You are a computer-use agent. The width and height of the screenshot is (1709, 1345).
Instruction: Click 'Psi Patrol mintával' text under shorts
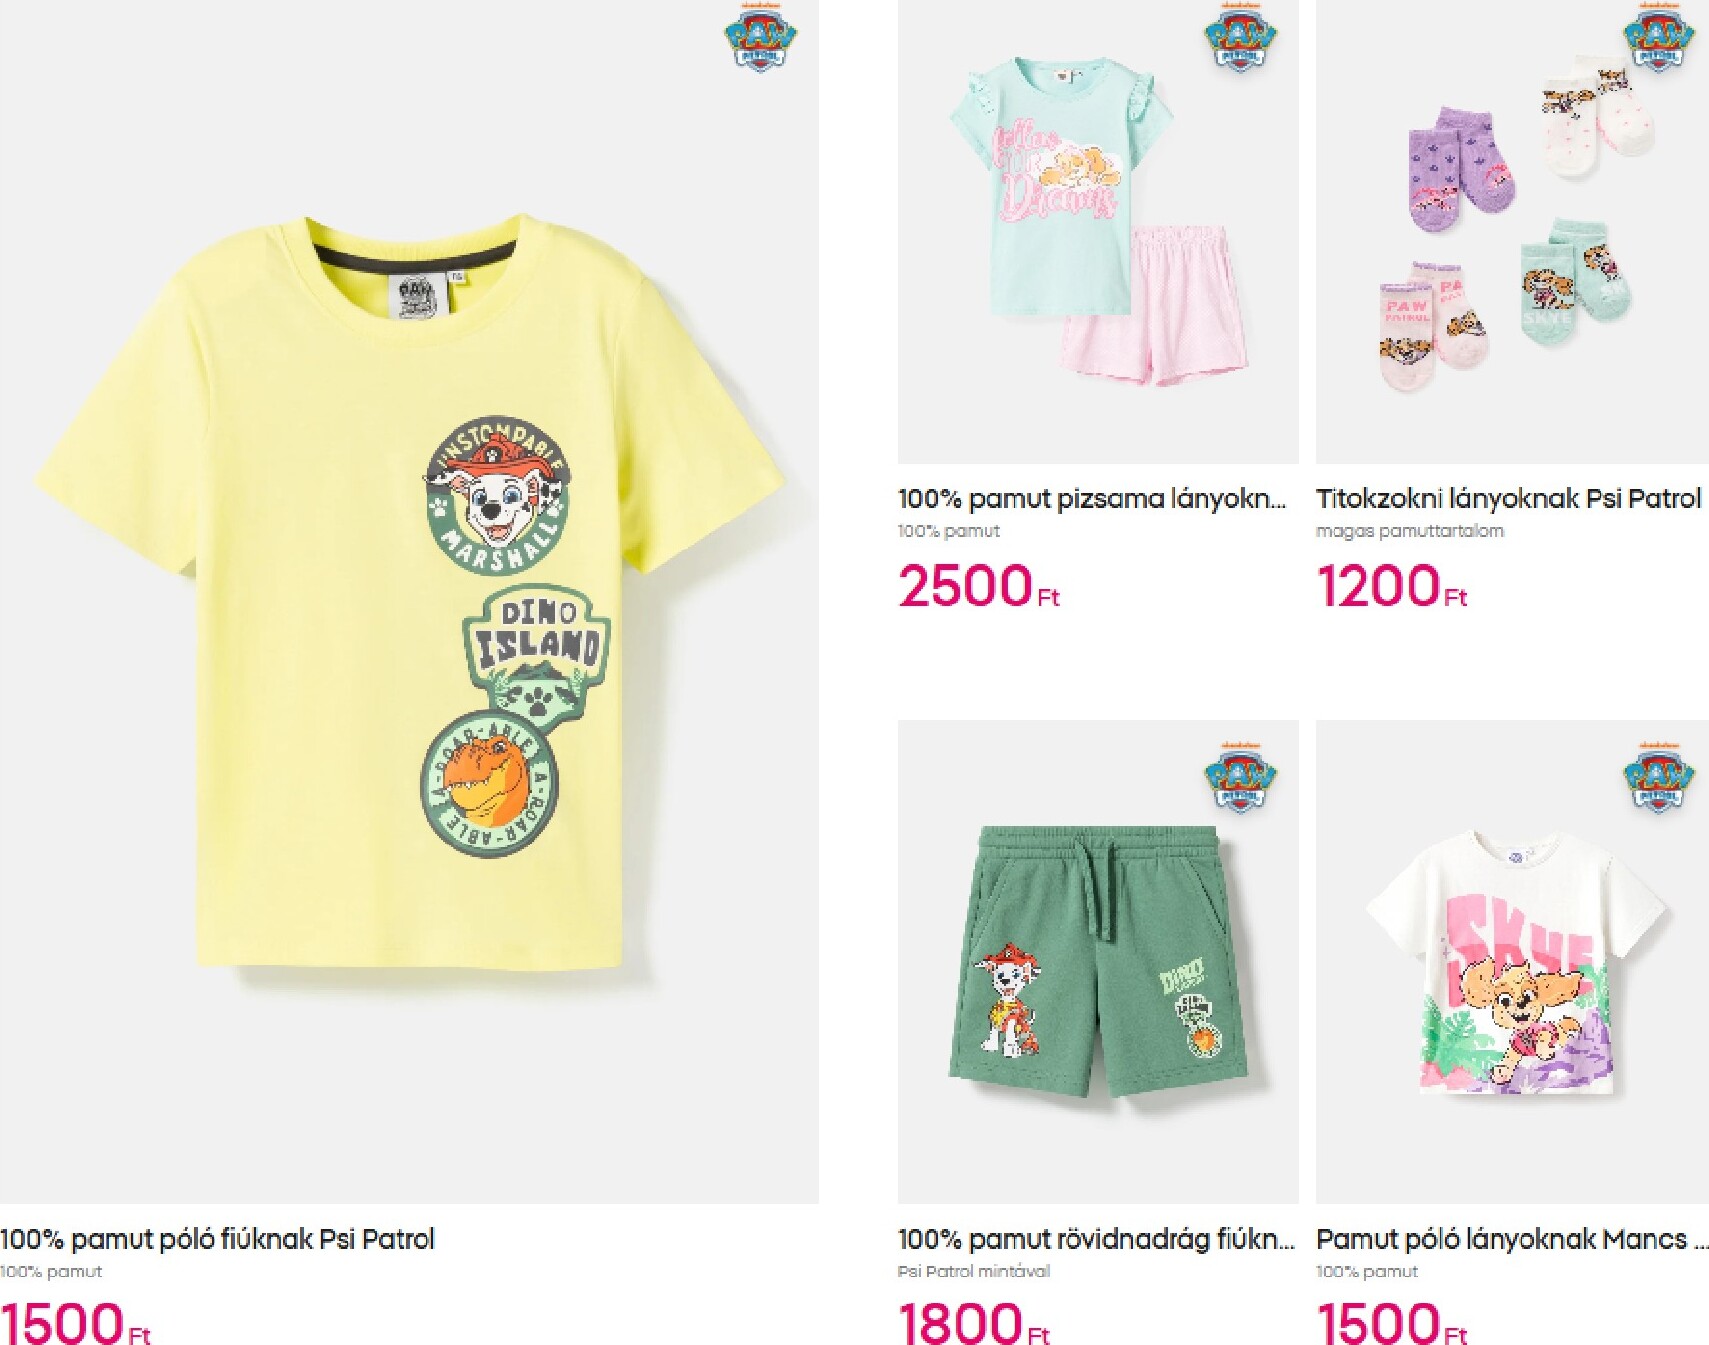click(x=974, y=1272)
